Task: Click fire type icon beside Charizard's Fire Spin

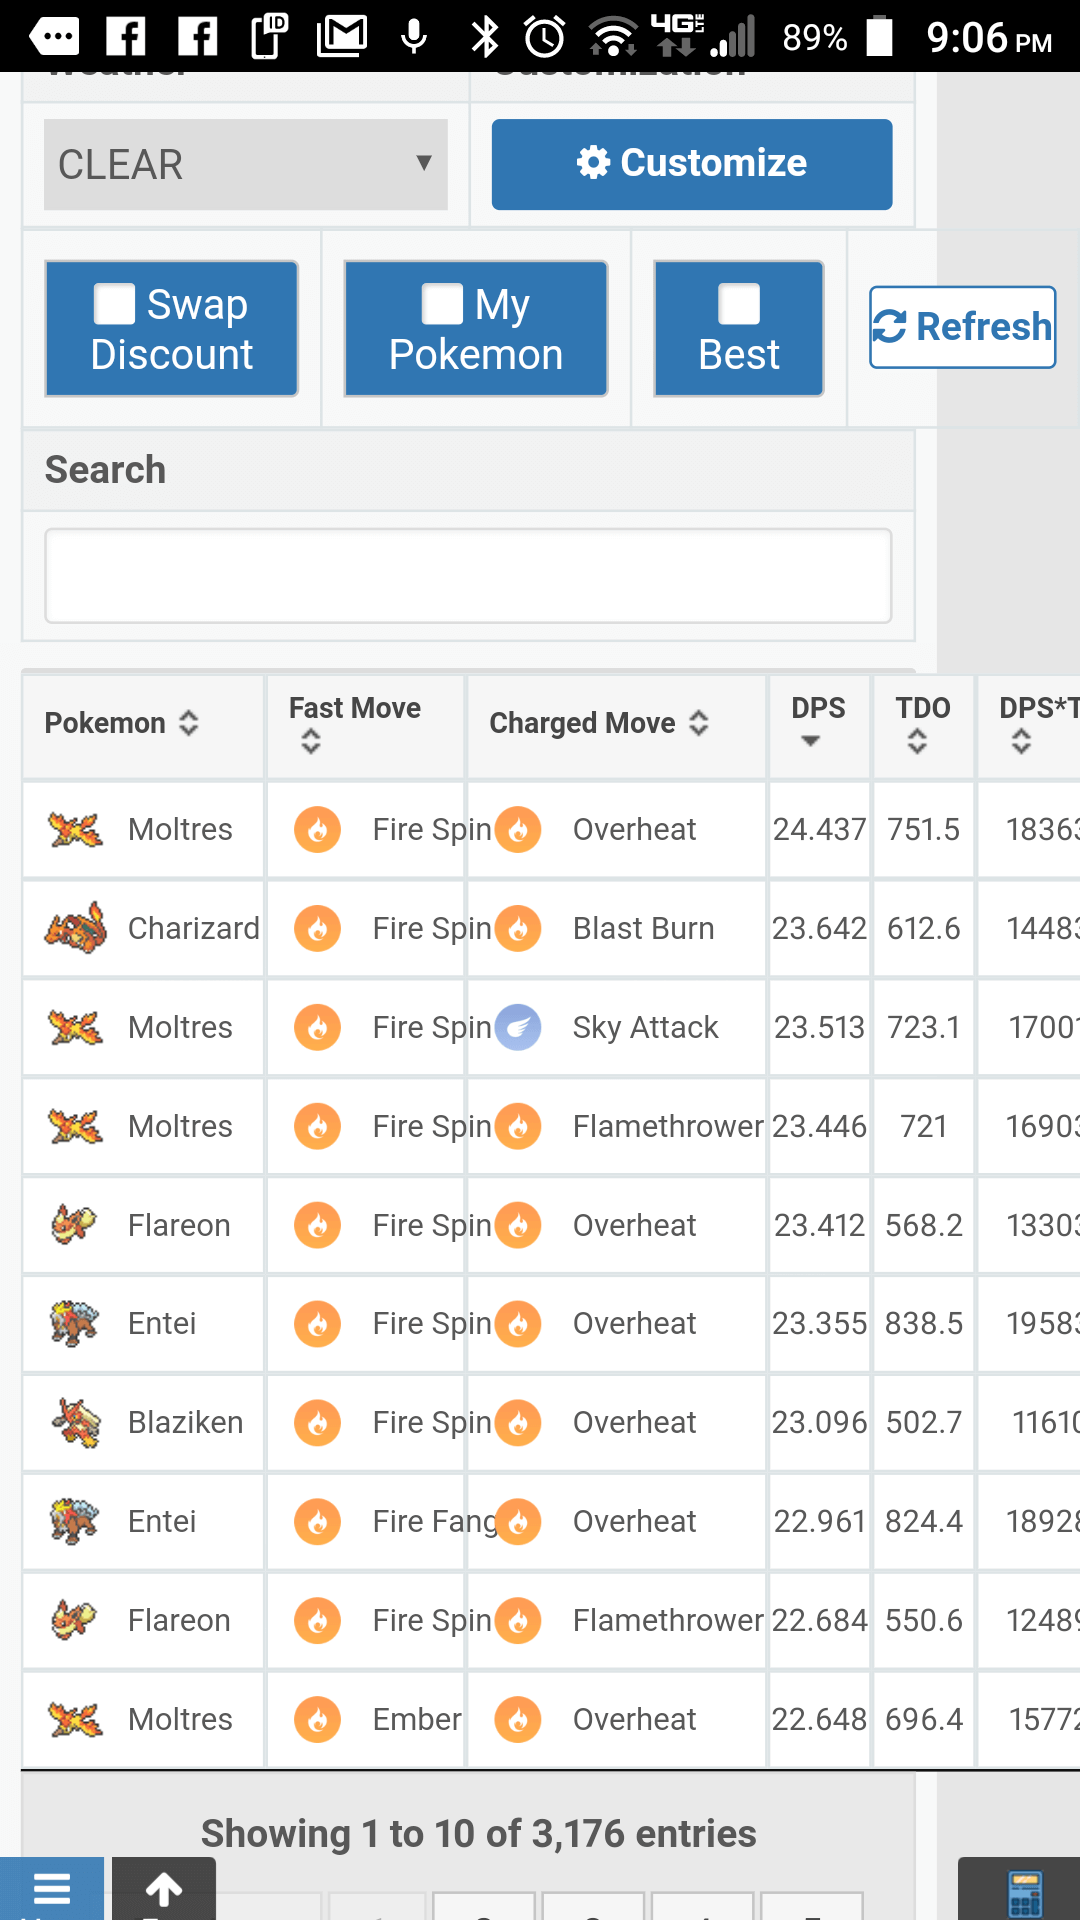Action: pos(318,928)
